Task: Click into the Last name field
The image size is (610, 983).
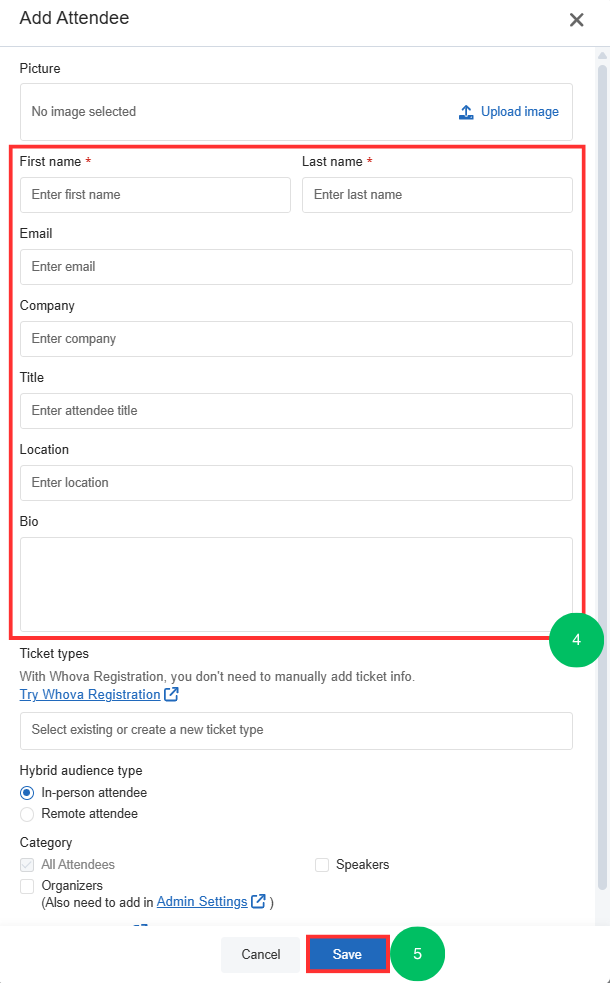Action: click(437, 195)
